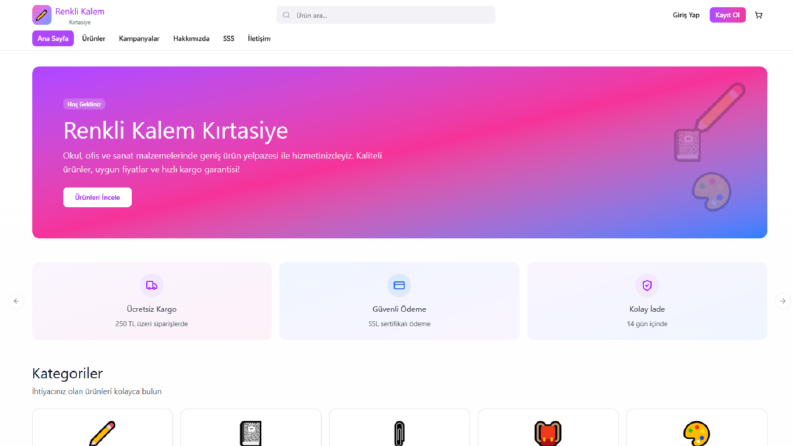Image resolution: width=793 pixels, height=446 pixels.
Task: Open the İletişim page
Action: click(259, 38)
